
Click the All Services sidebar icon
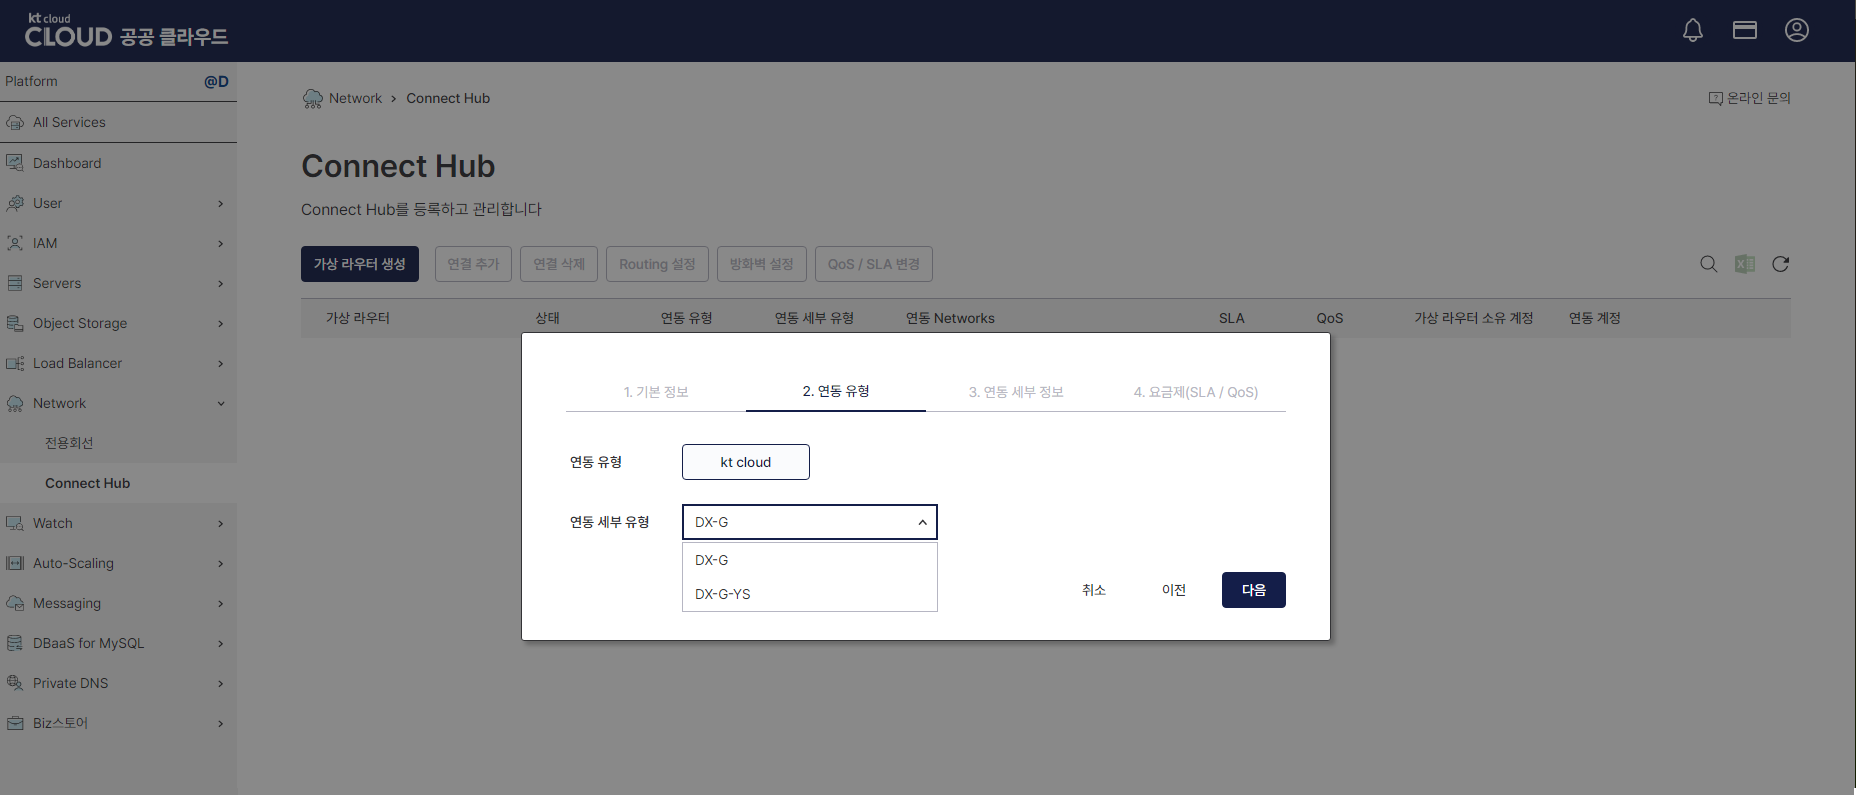pos(15,123)
